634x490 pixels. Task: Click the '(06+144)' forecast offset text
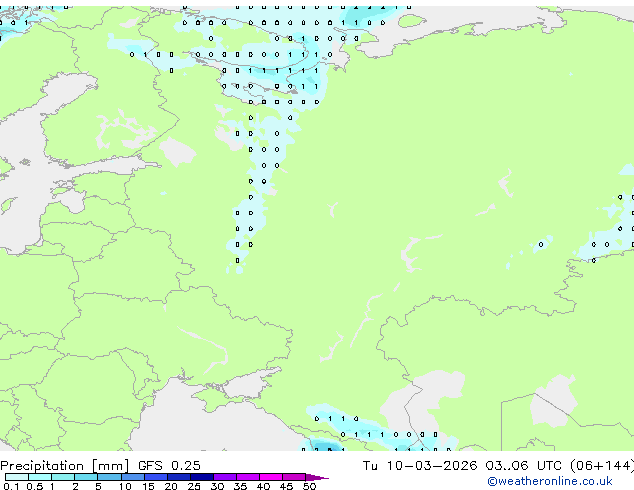tap(602, 466)
